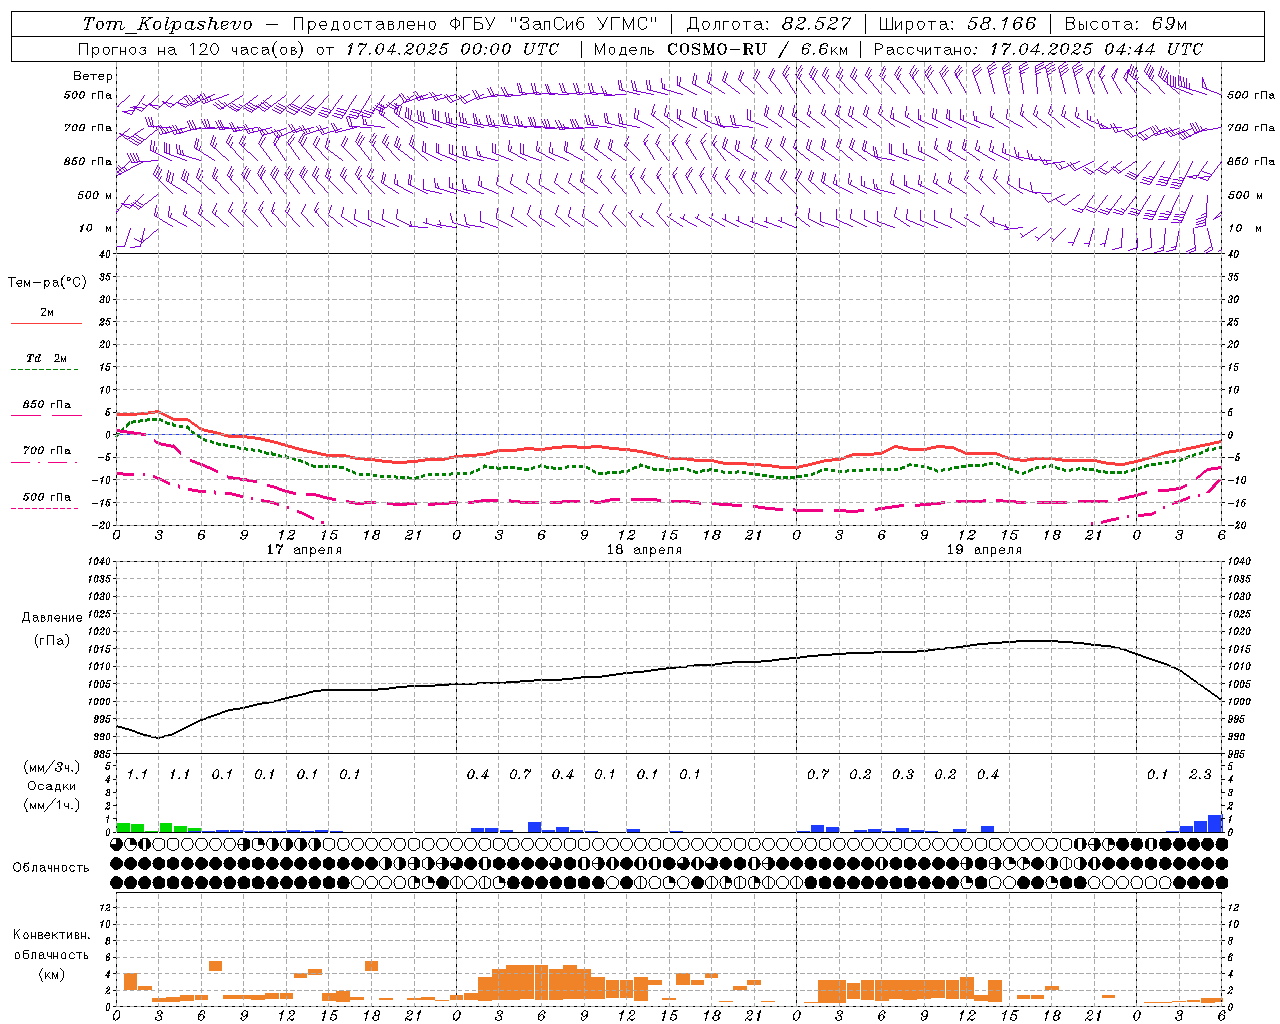Click the "Тем-ра(°C)" temperature label

click(47, 283)
